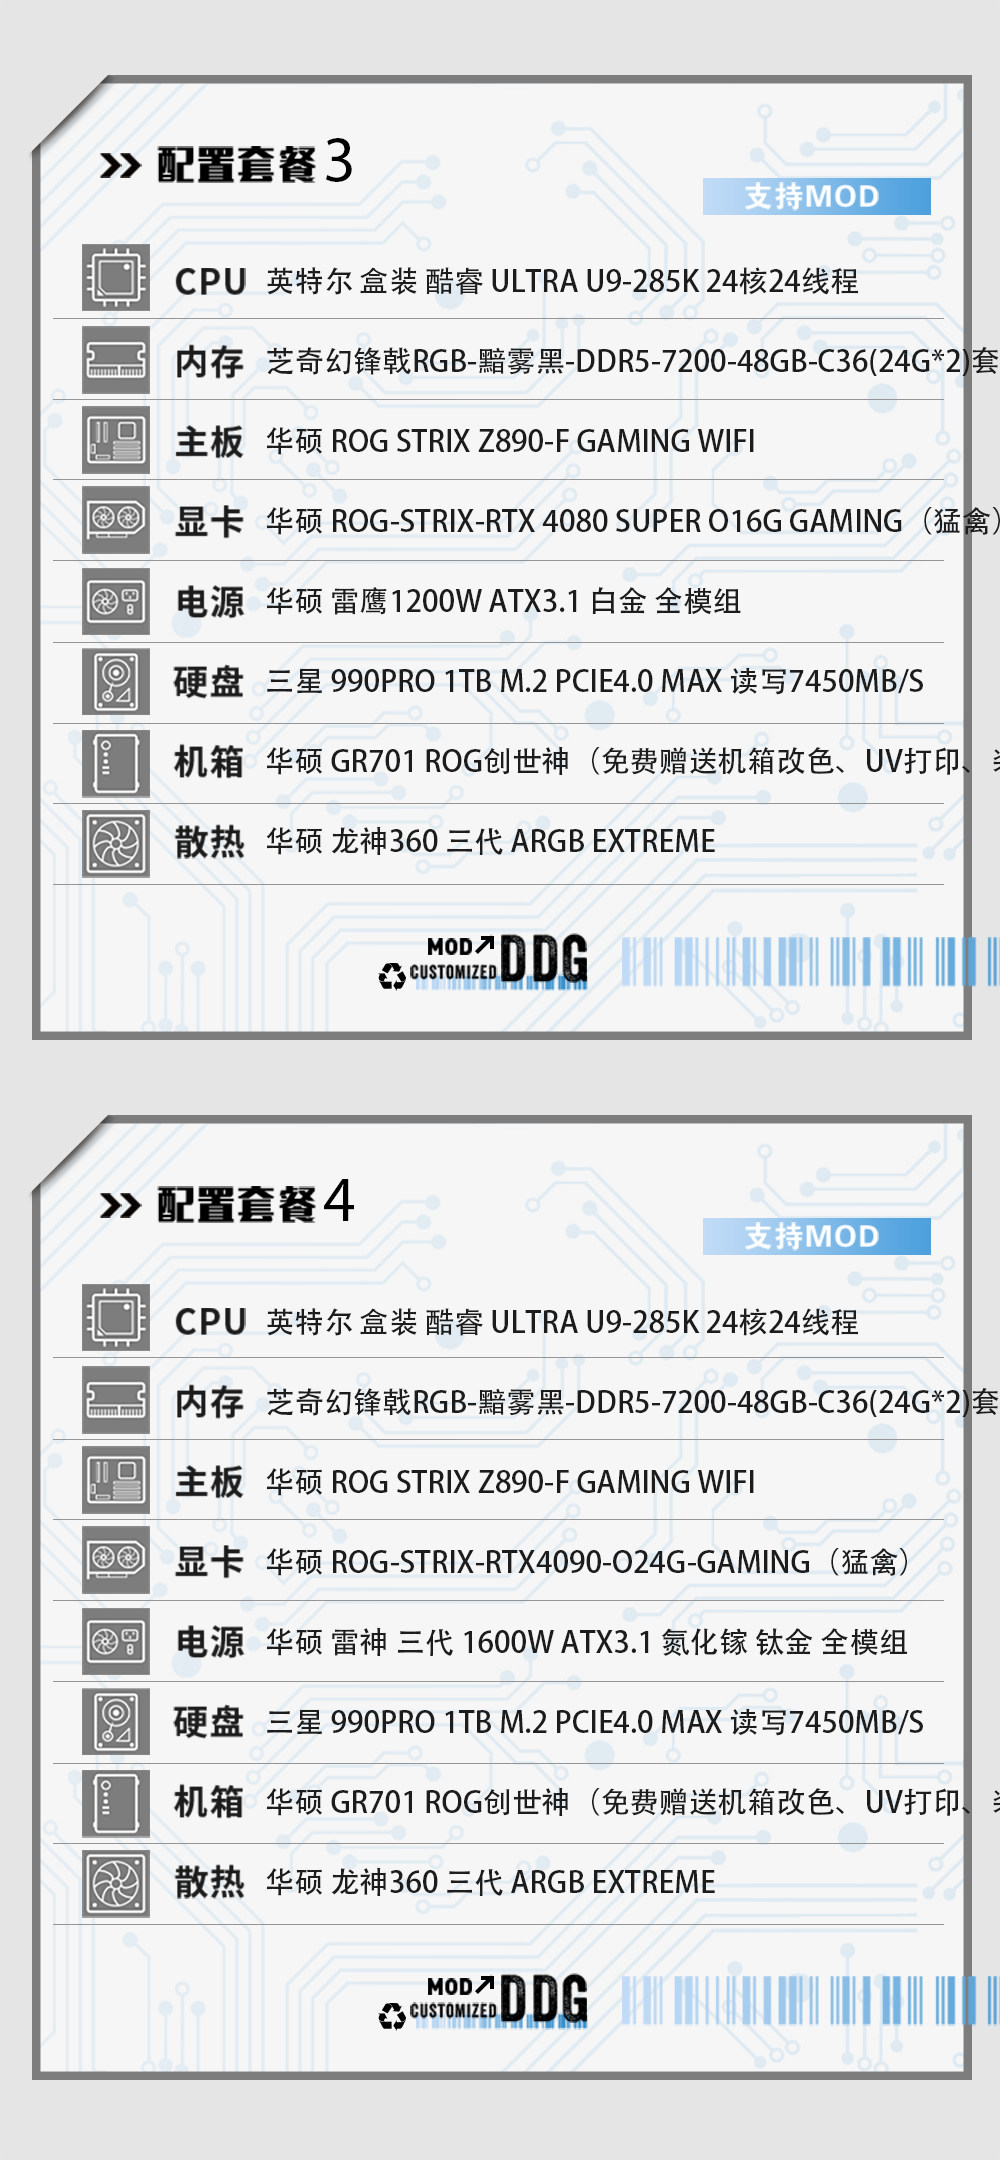Select the 配置套餐4 heading
This screenshot has width=1000, height=2160.
[x=255, y=1203]
